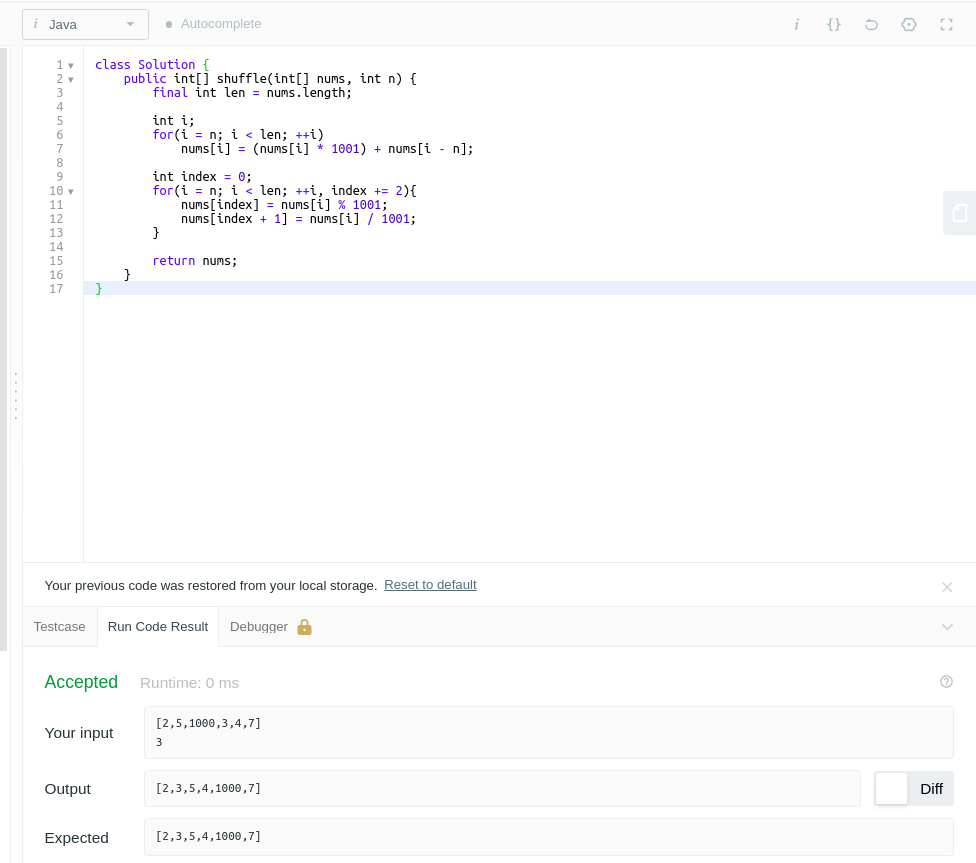Click the lock icon next to Debugger
976x863 pixels.
click(x=304, y=627)
